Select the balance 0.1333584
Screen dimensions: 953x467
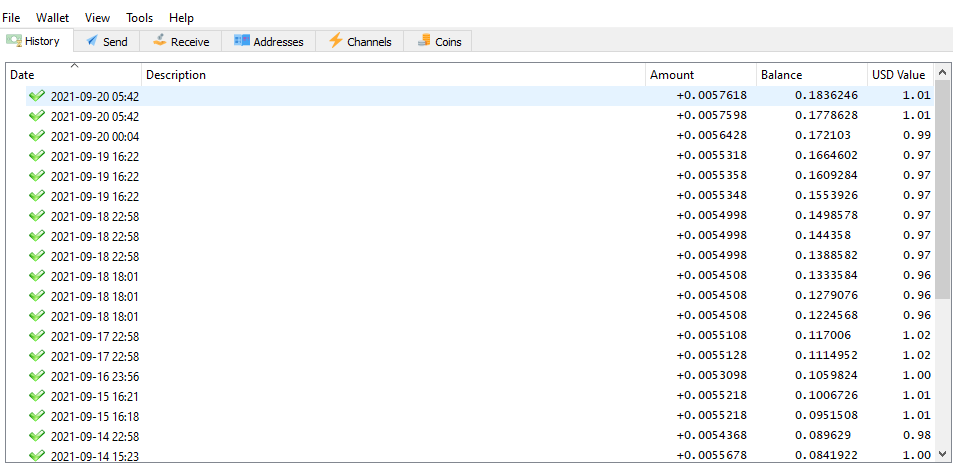[x=827, y=276]
